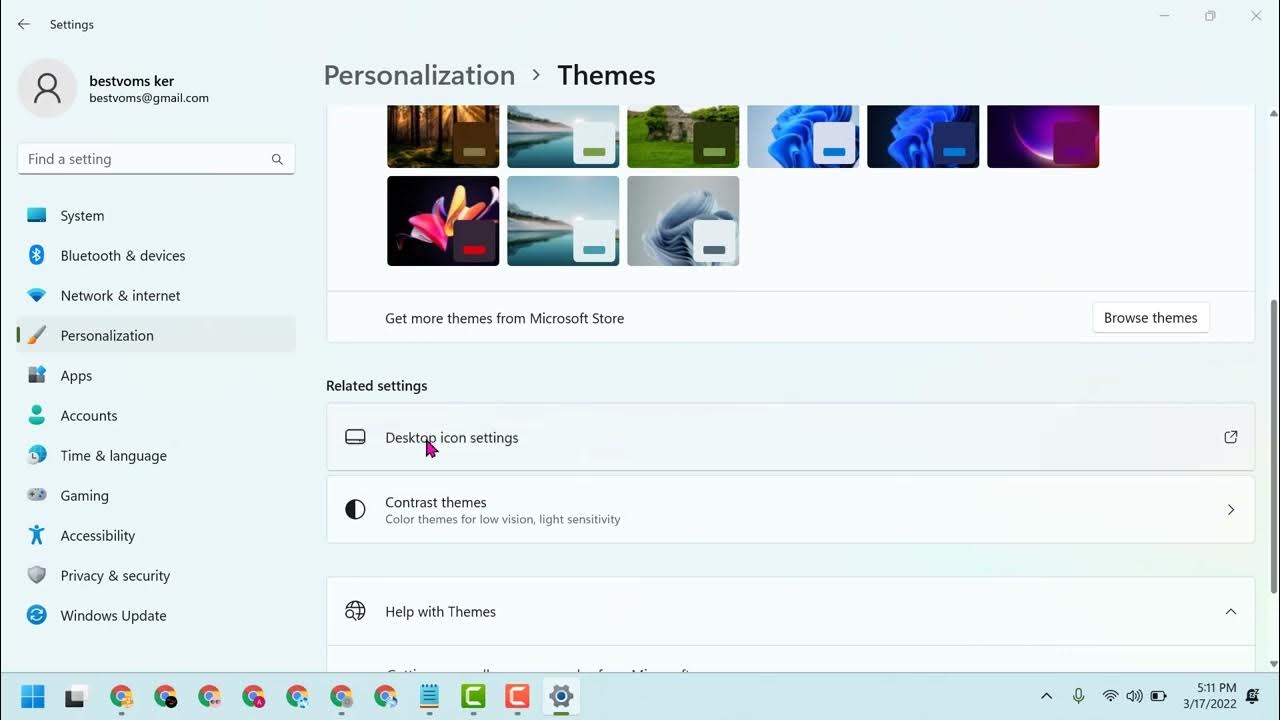
Task: Open Task View from the taskbar
Action: (76, 697)
